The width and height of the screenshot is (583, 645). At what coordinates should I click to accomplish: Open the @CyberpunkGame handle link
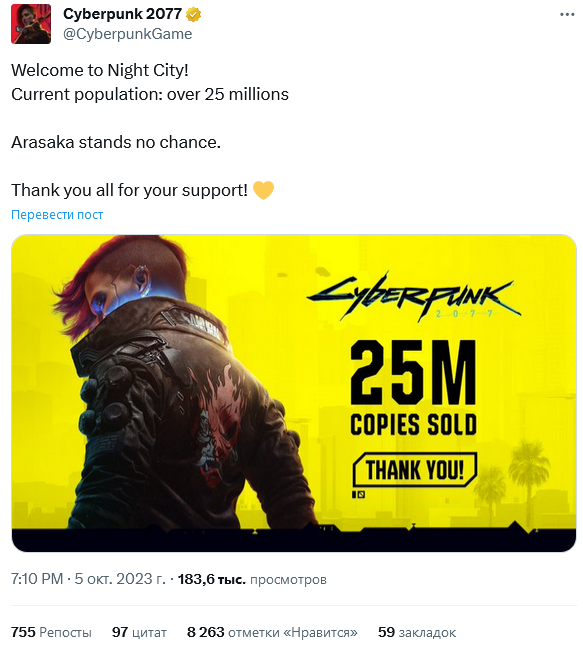click(128, 34)
